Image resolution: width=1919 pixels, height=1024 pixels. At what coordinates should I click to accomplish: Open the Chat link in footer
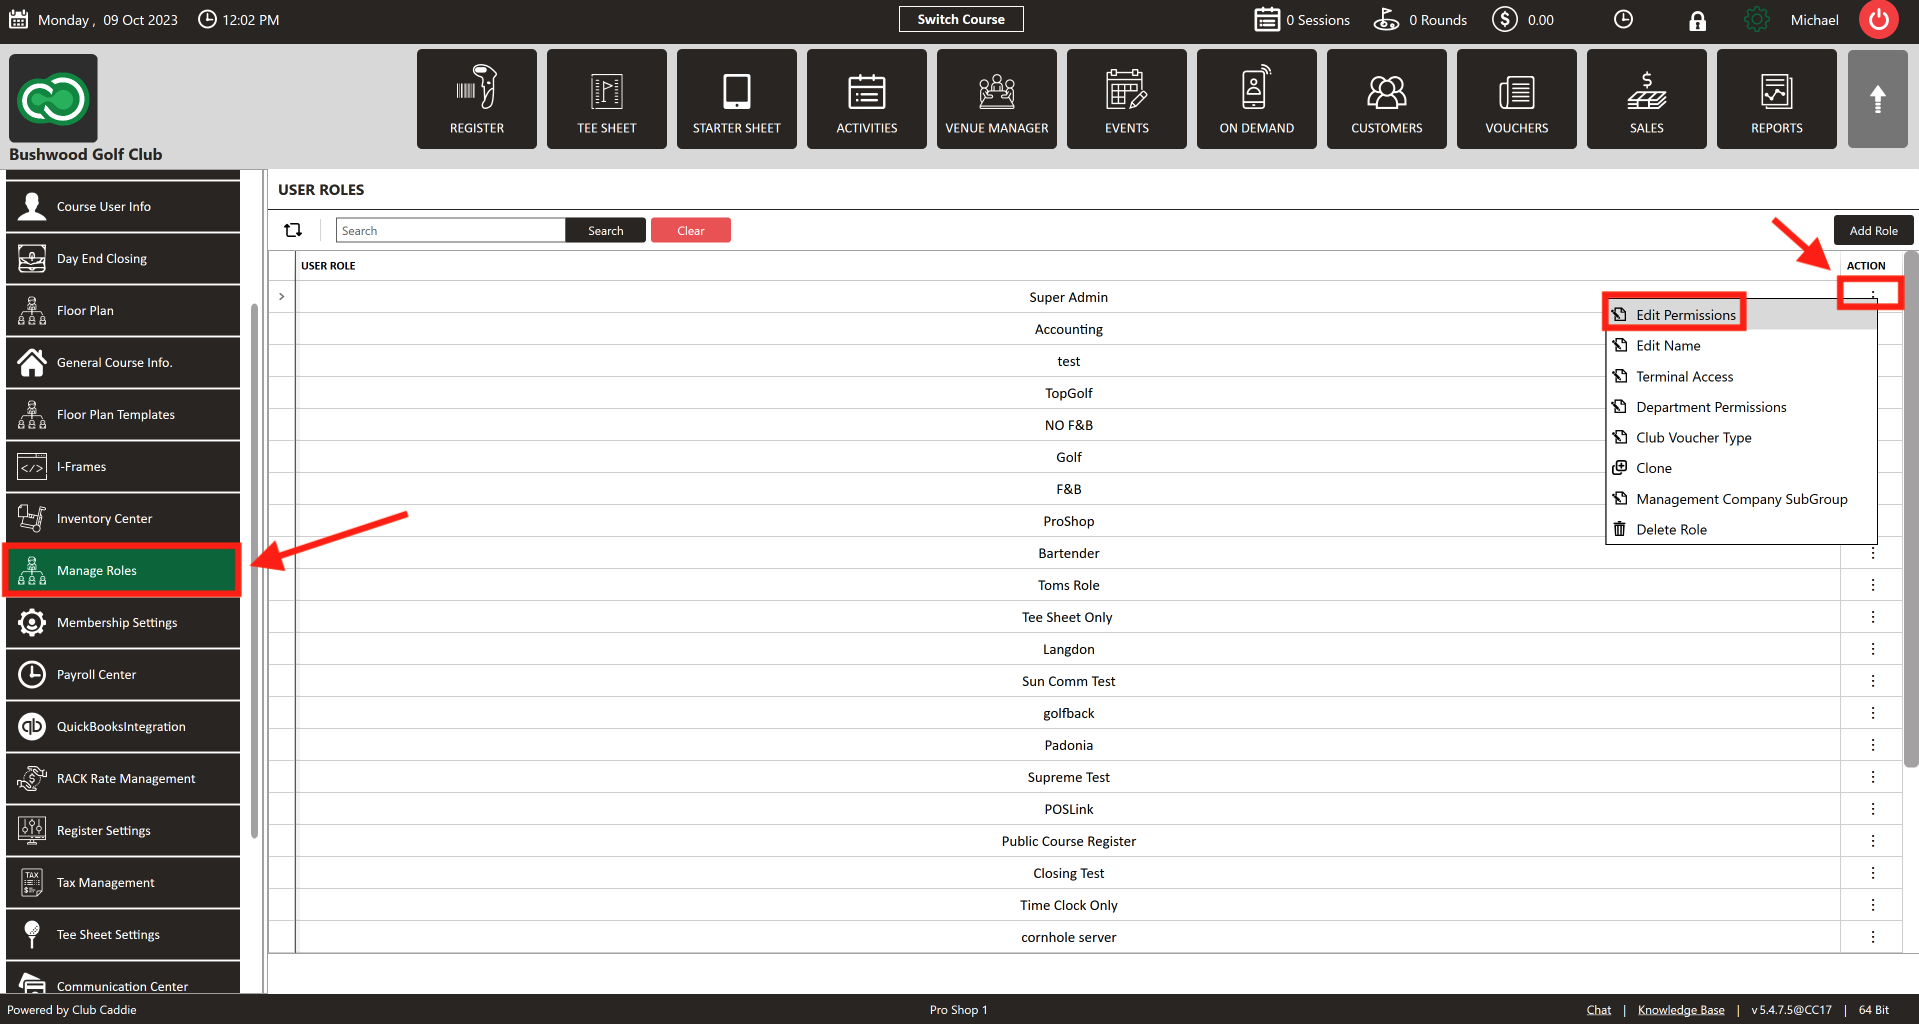point(1599,1010)
